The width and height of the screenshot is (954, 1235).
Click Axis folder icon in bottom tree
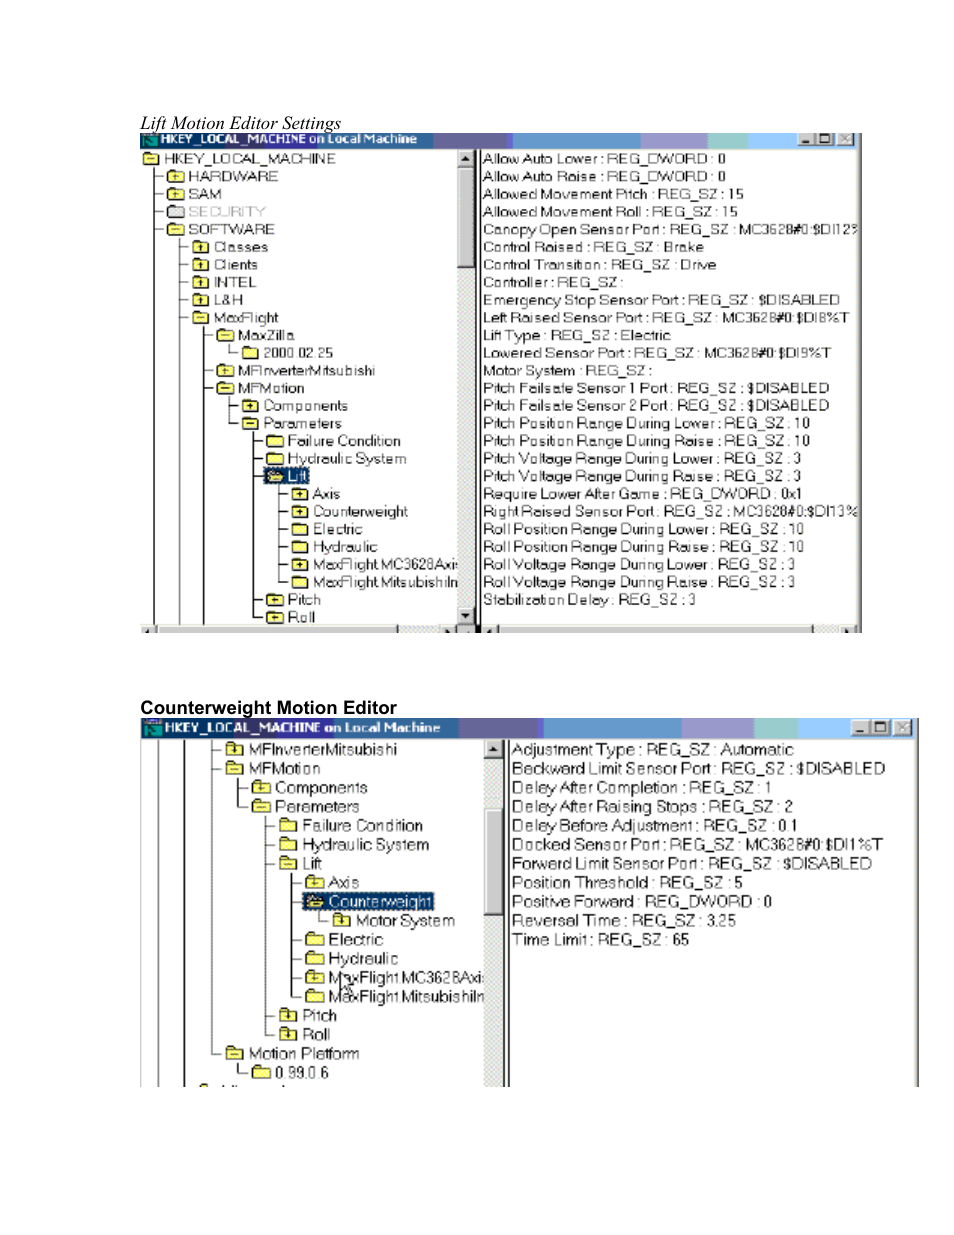tap(314, 882)
